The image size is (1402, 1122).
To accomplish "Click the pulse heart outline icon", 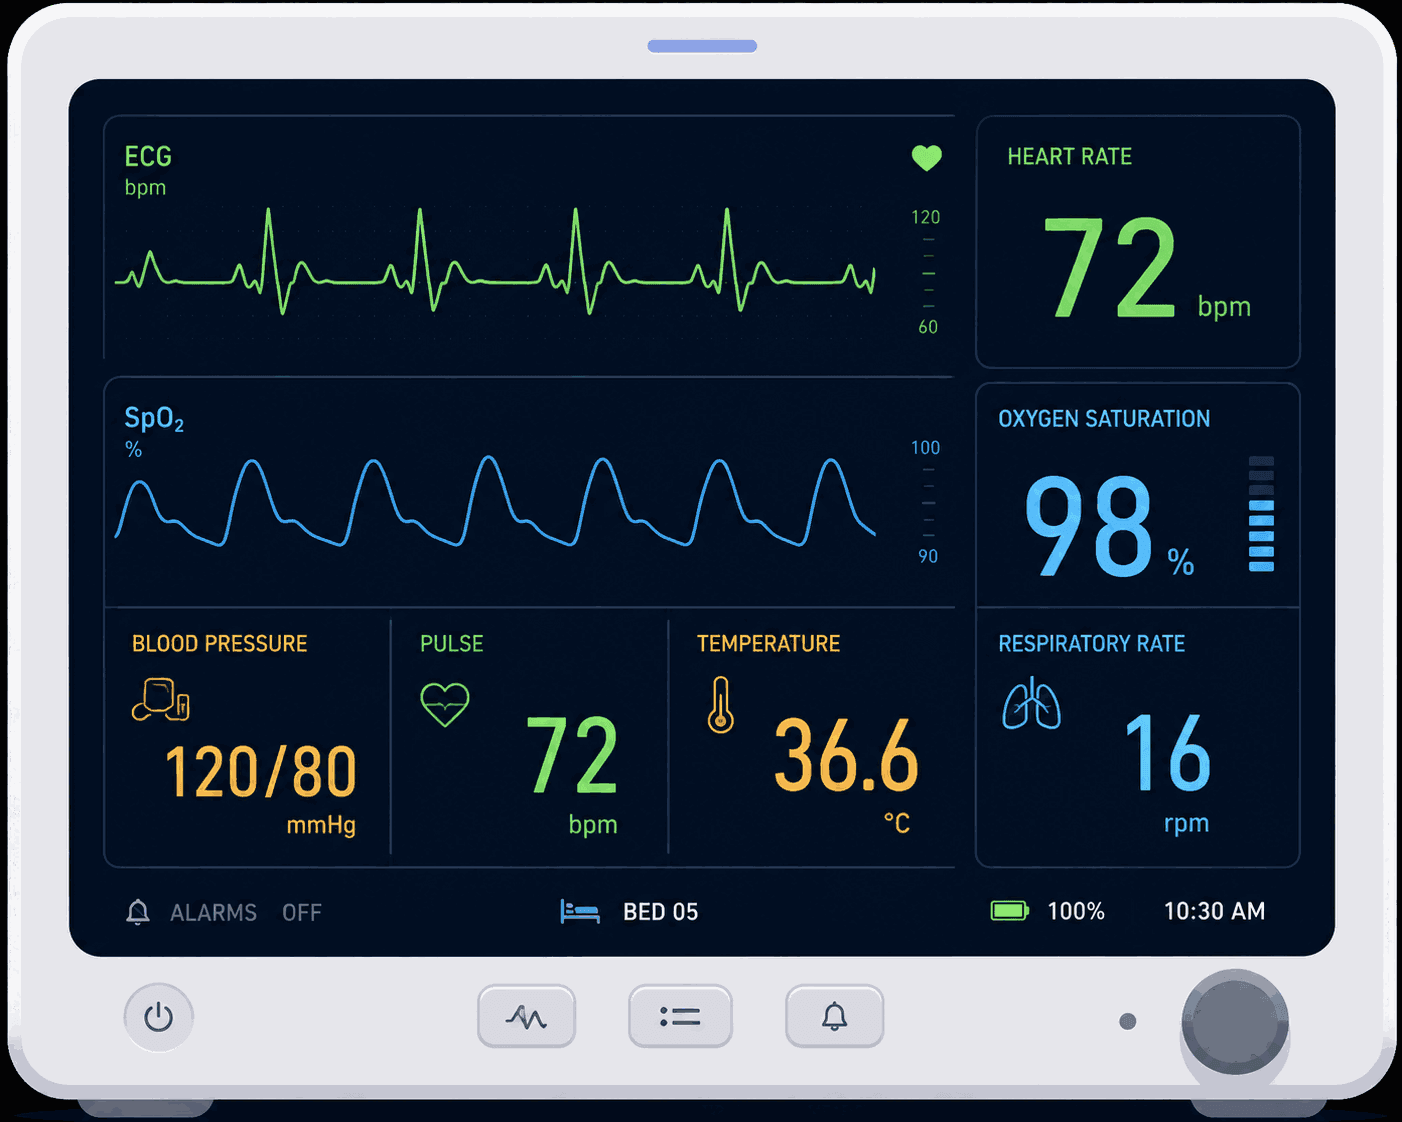I will (x=445, y=704).
